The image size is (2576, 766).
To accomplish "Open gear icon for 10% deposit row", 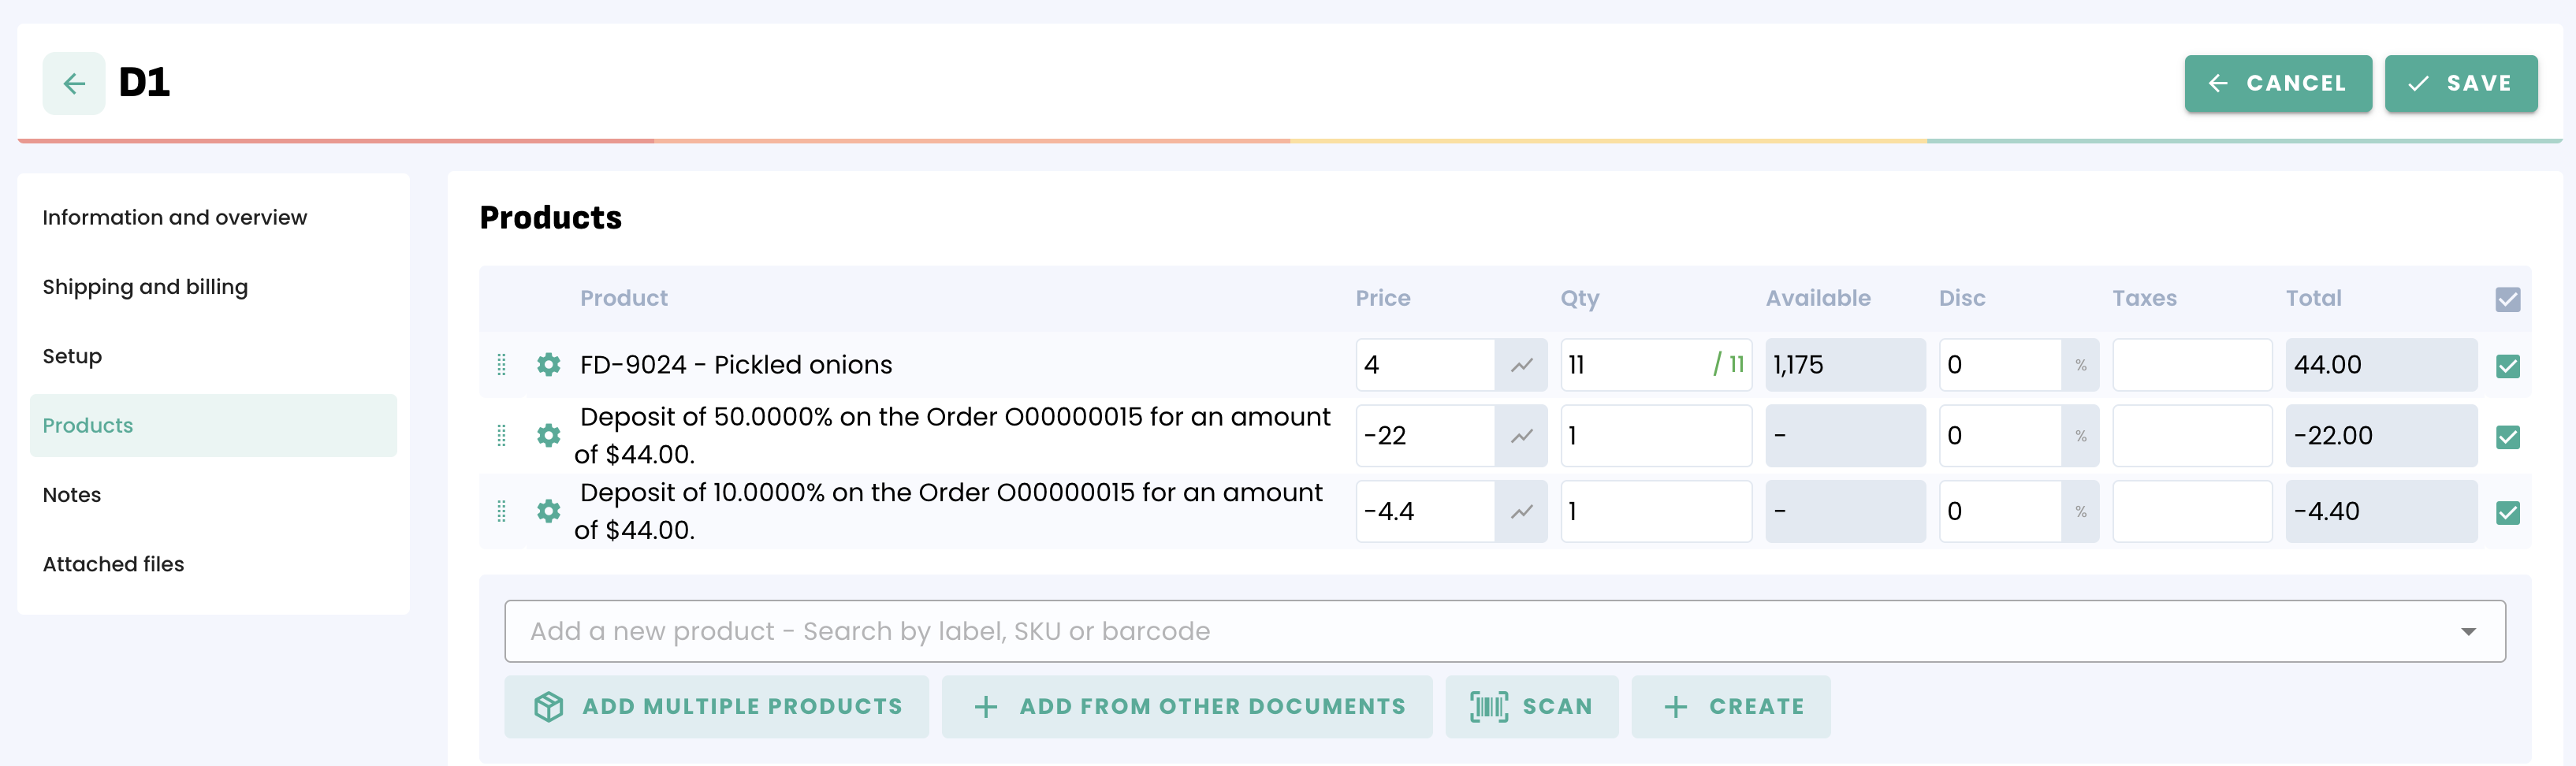I will click(x=548, y=512).
